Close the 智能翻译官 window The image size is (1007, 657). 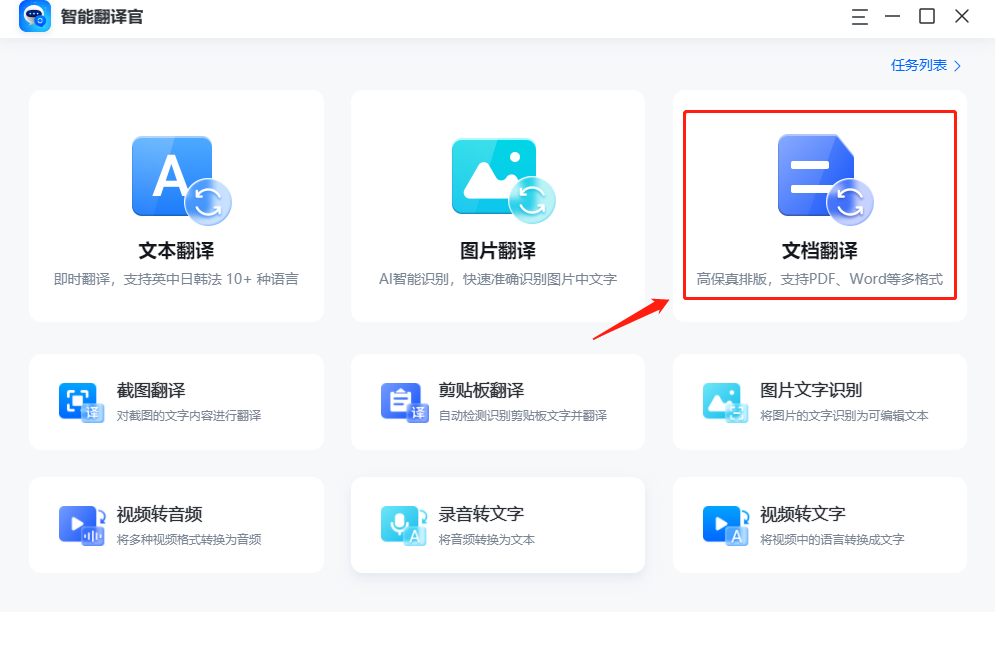click(x=961, y=16)
